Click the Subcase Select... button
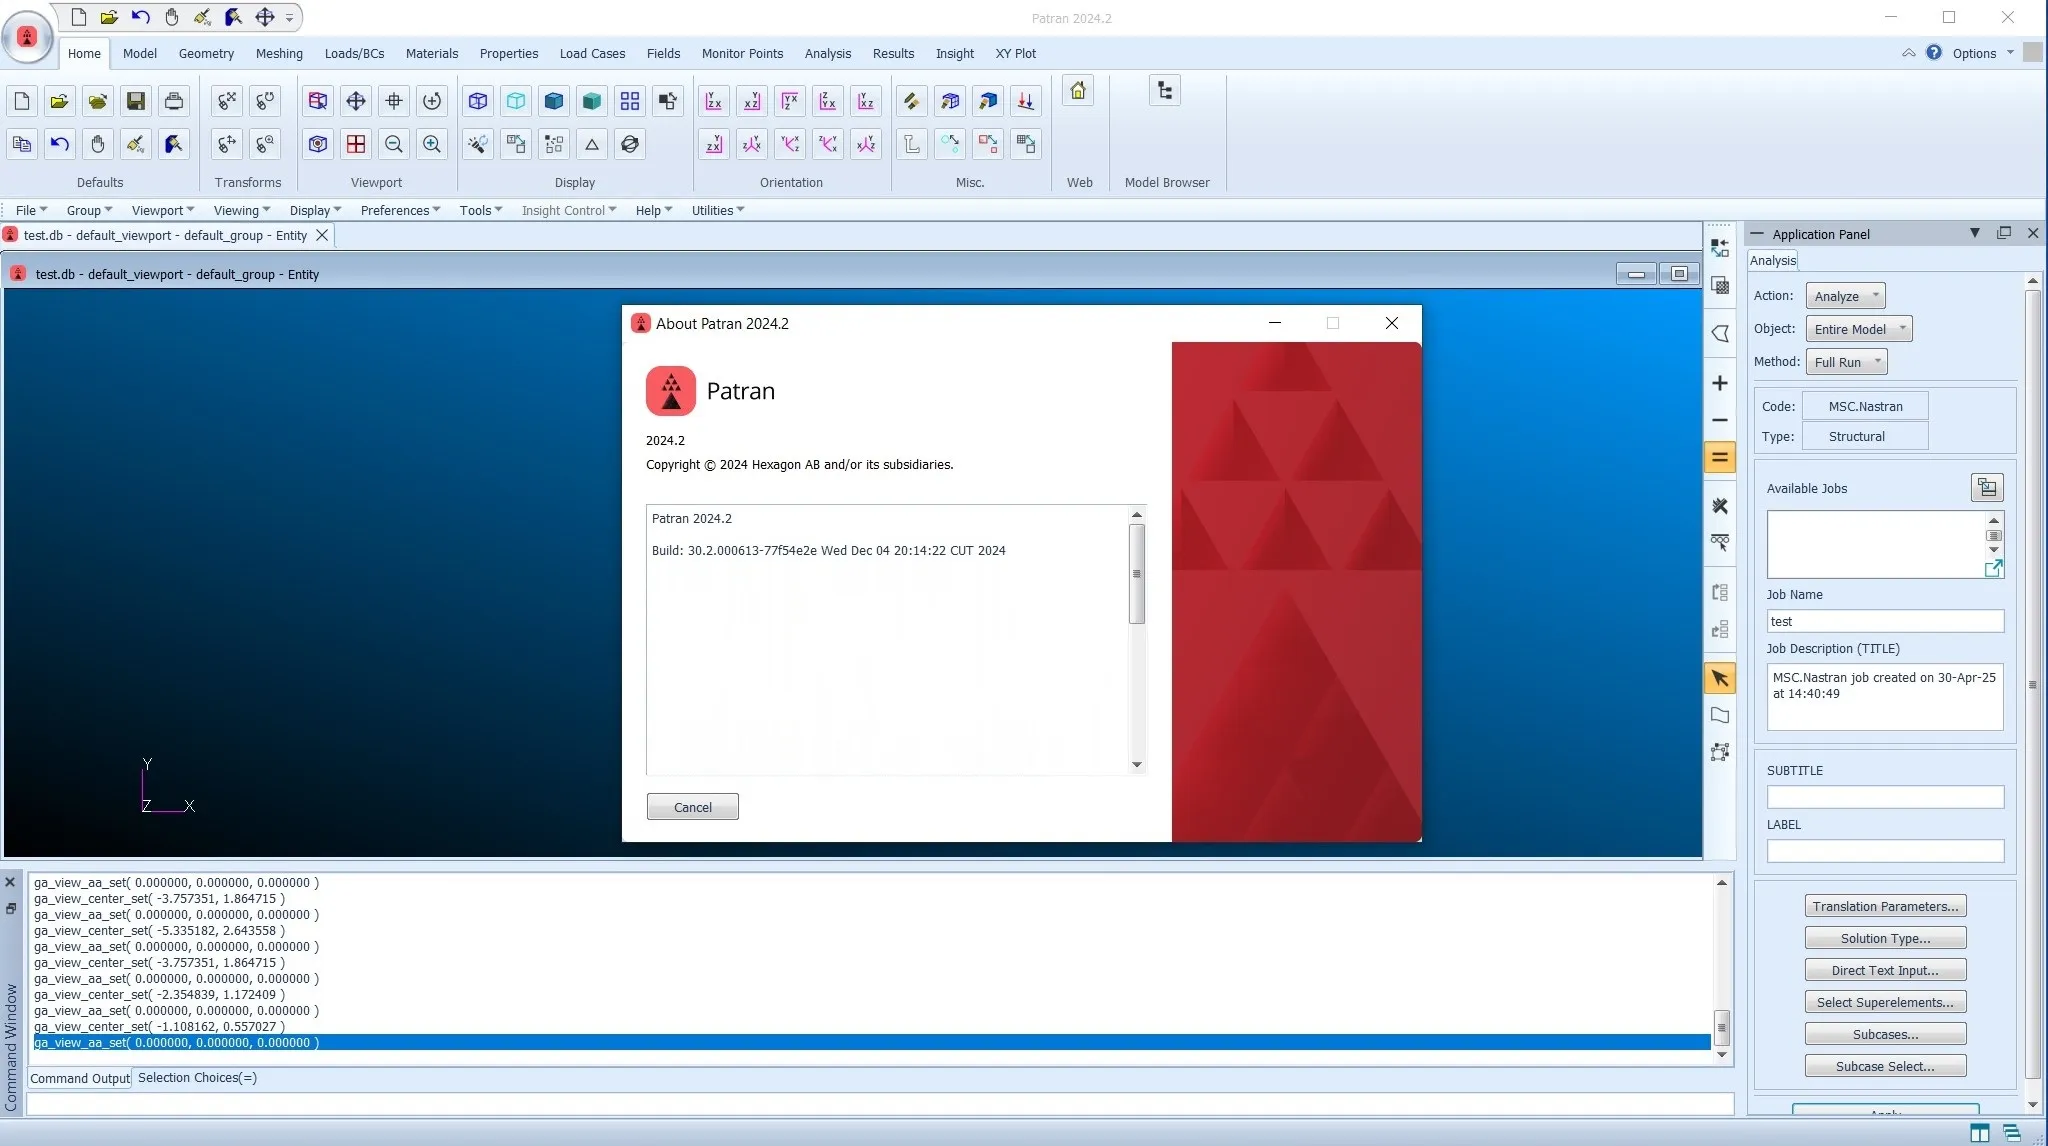2048x1146 pixels. 1885,1066
